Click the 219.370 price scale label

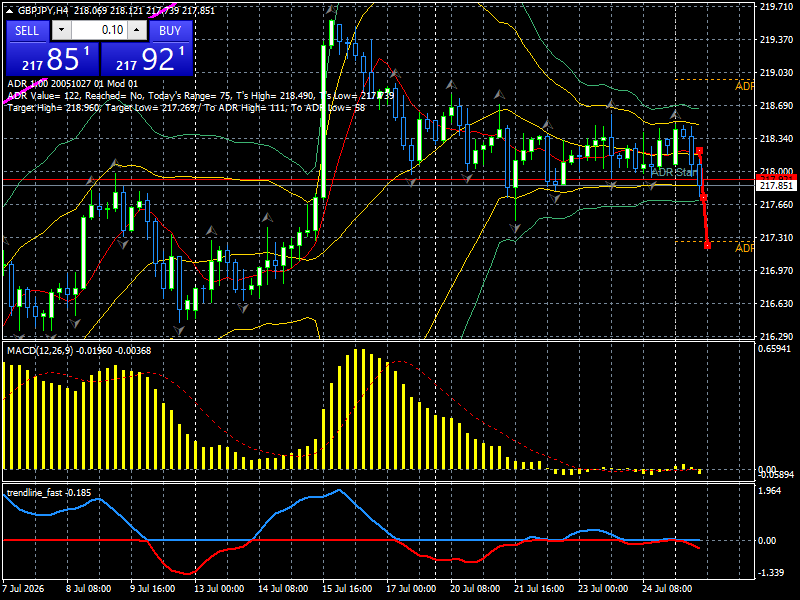776,40
